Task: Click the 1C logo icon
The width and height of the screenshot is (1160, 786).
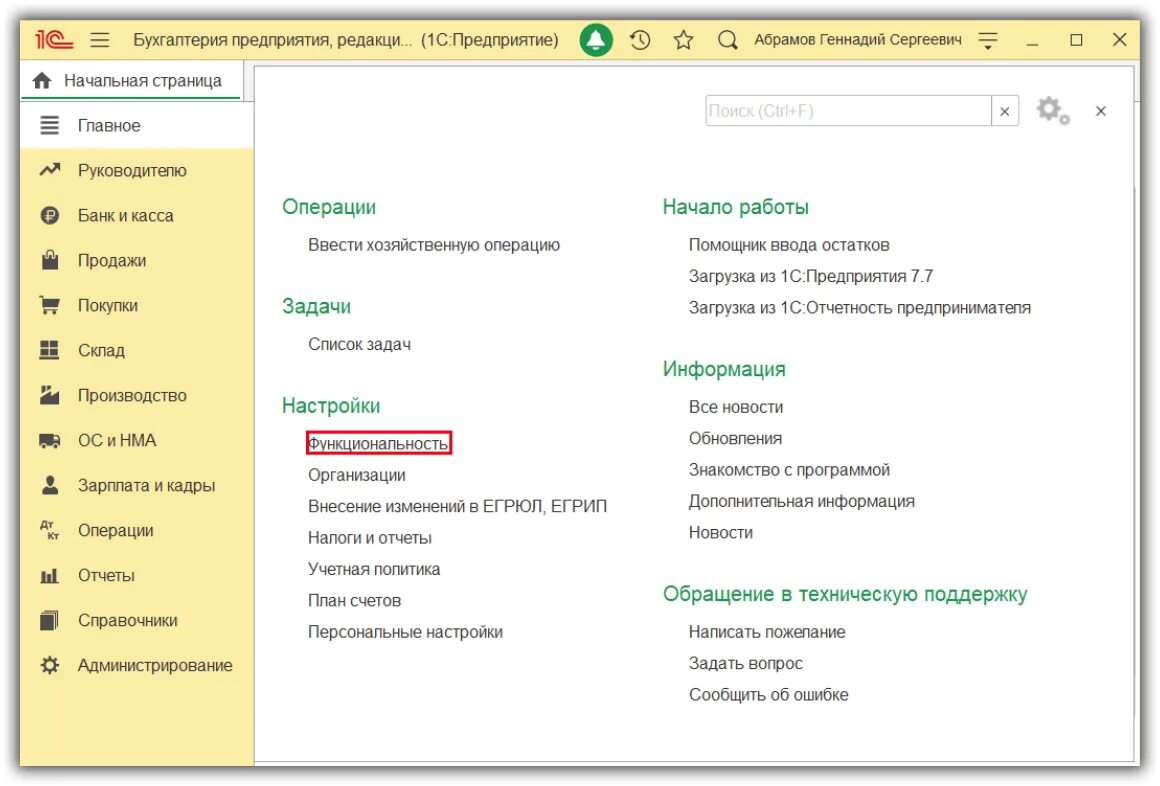Action: [x=54, y=40]
